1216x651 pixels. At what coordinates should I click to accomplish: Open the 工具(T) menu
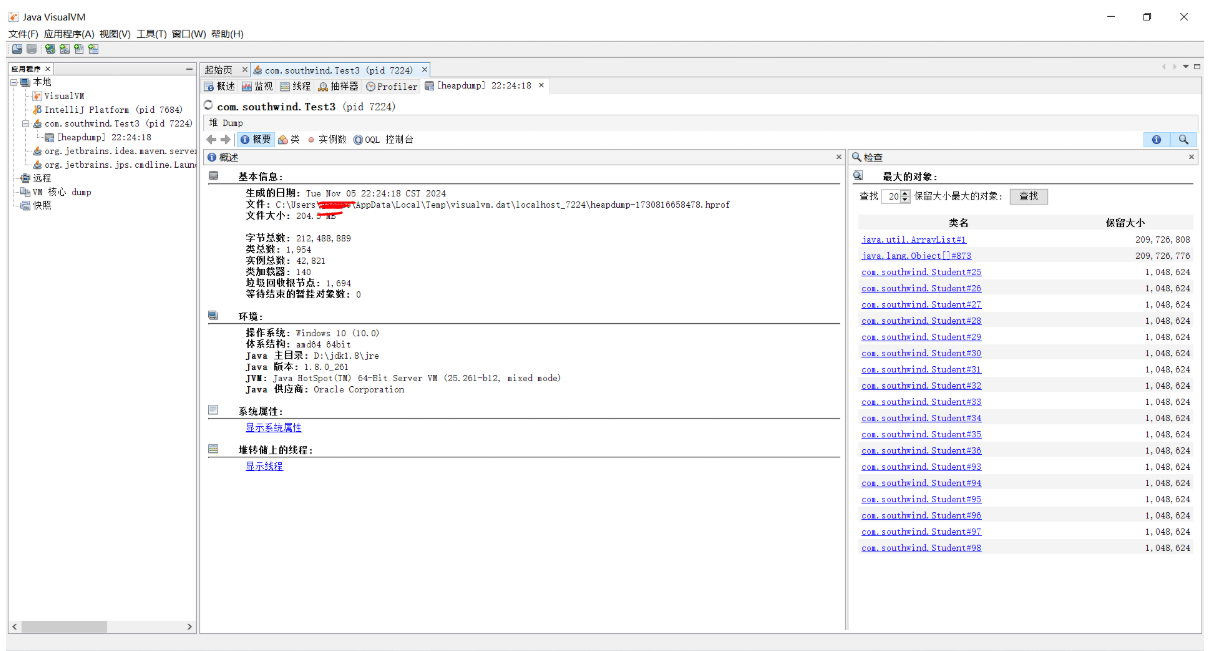click(151, 34)
